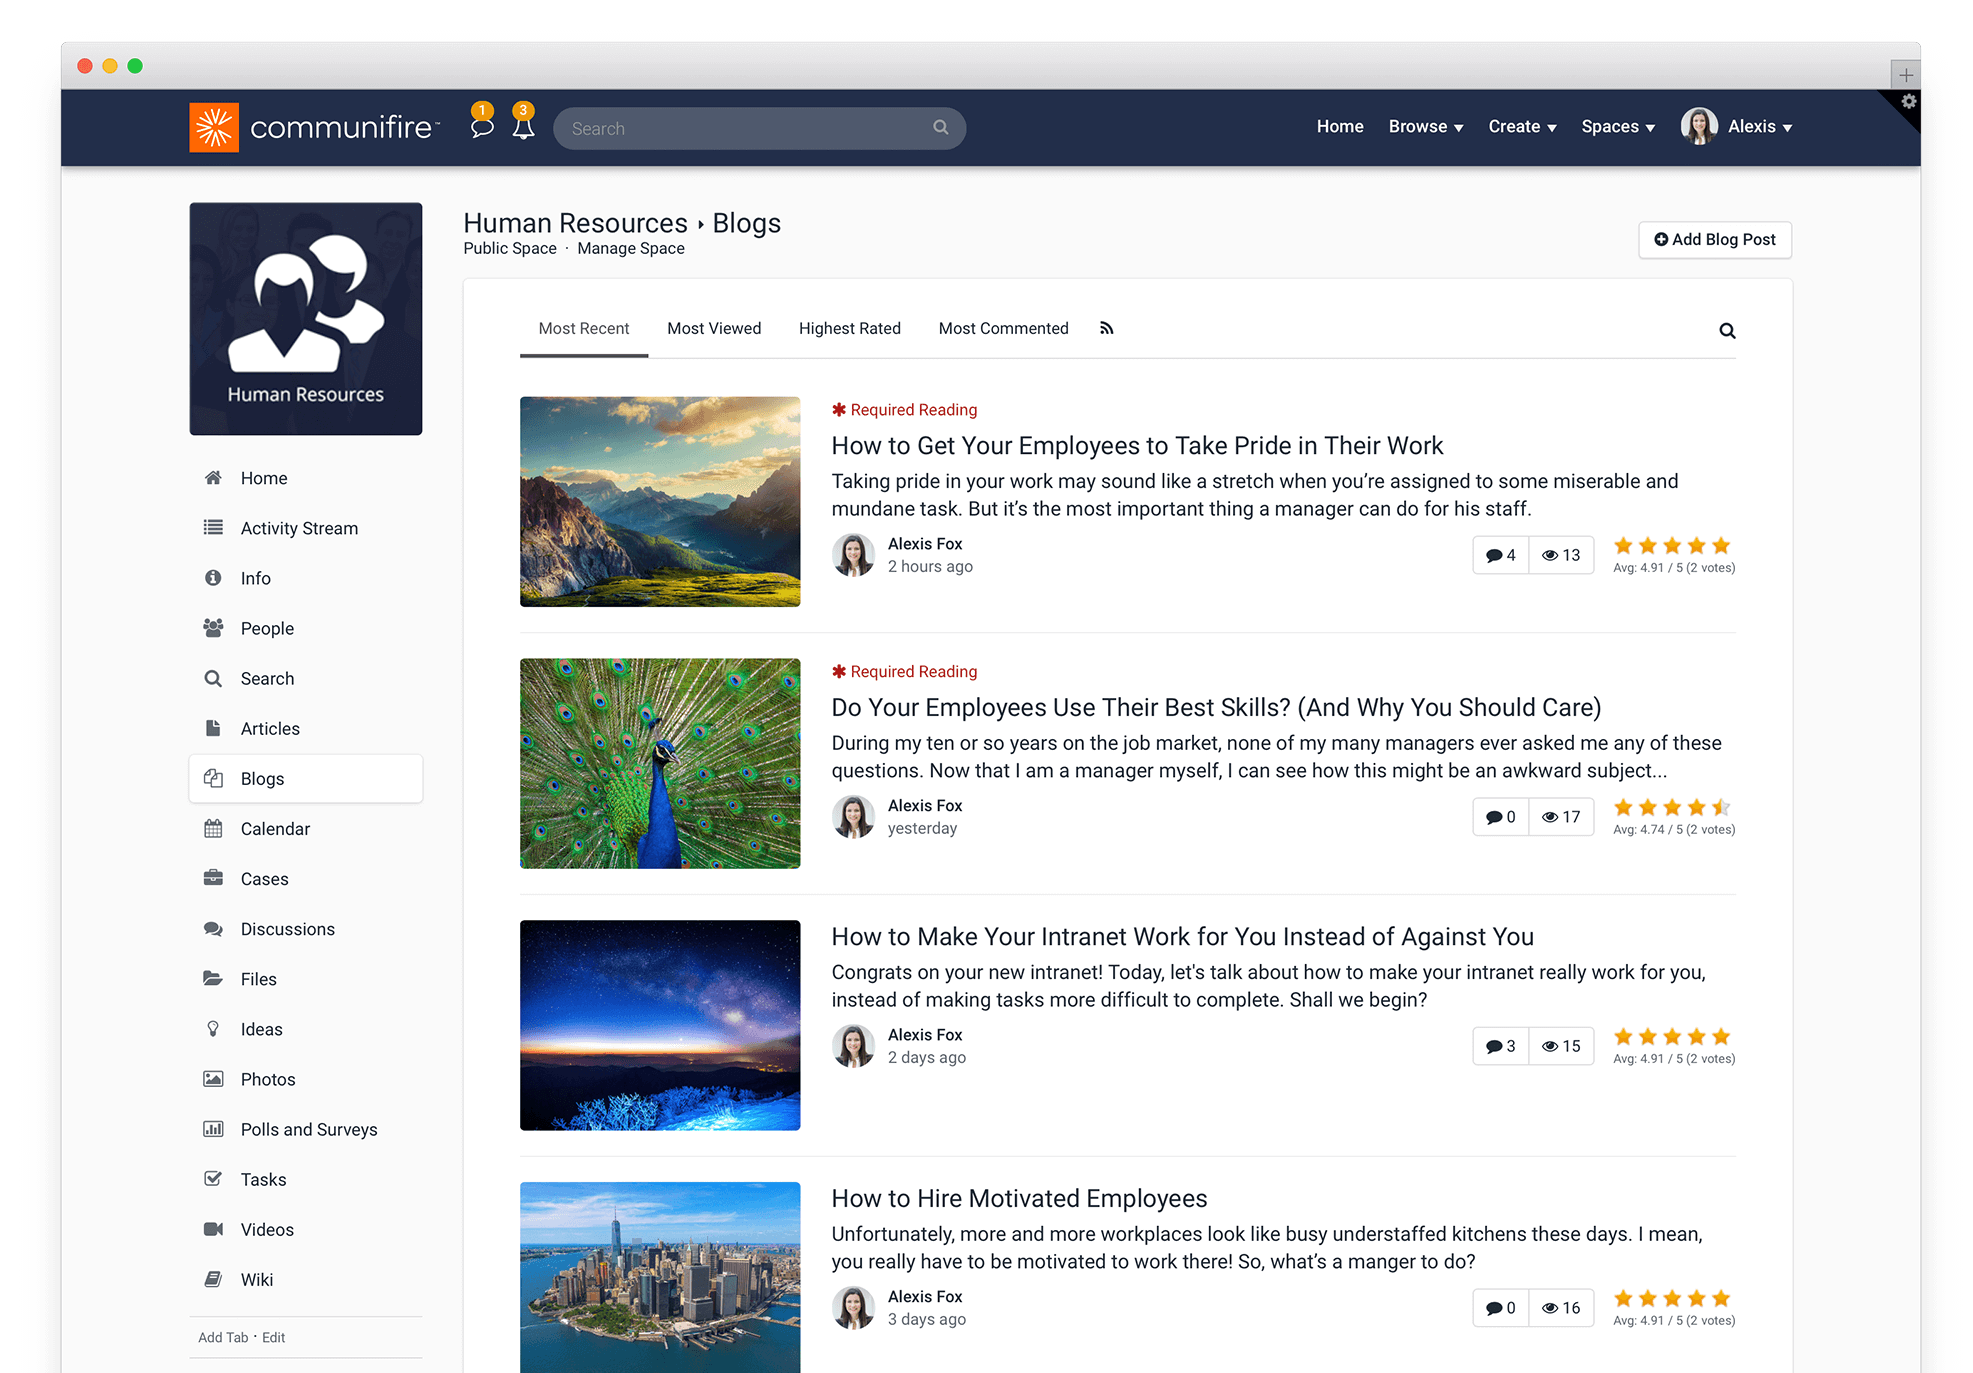
Task: Open the notifications bell
Action: [x=523, y=128]
